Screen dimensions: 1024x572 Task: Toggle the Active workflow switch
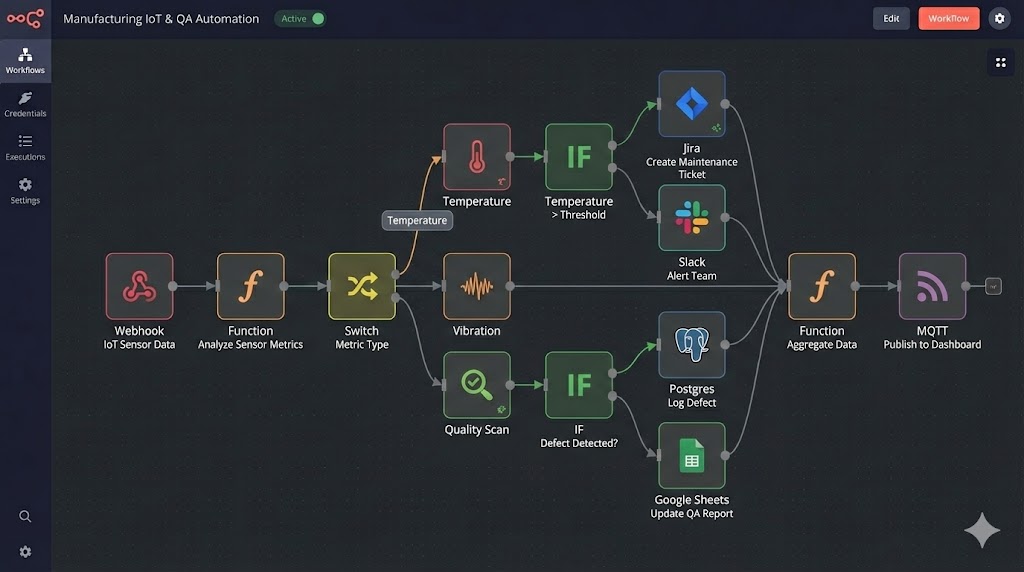317,19
